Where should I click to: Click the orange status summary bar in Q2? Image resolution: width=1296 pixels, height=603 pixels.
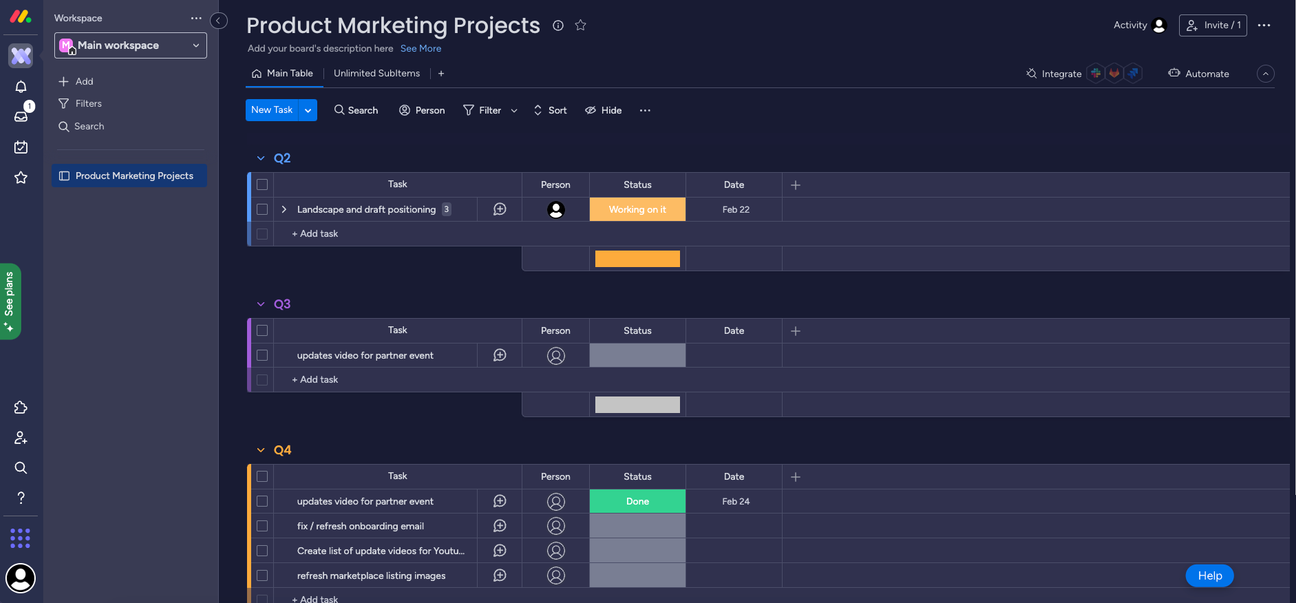[x=637, y=258]
